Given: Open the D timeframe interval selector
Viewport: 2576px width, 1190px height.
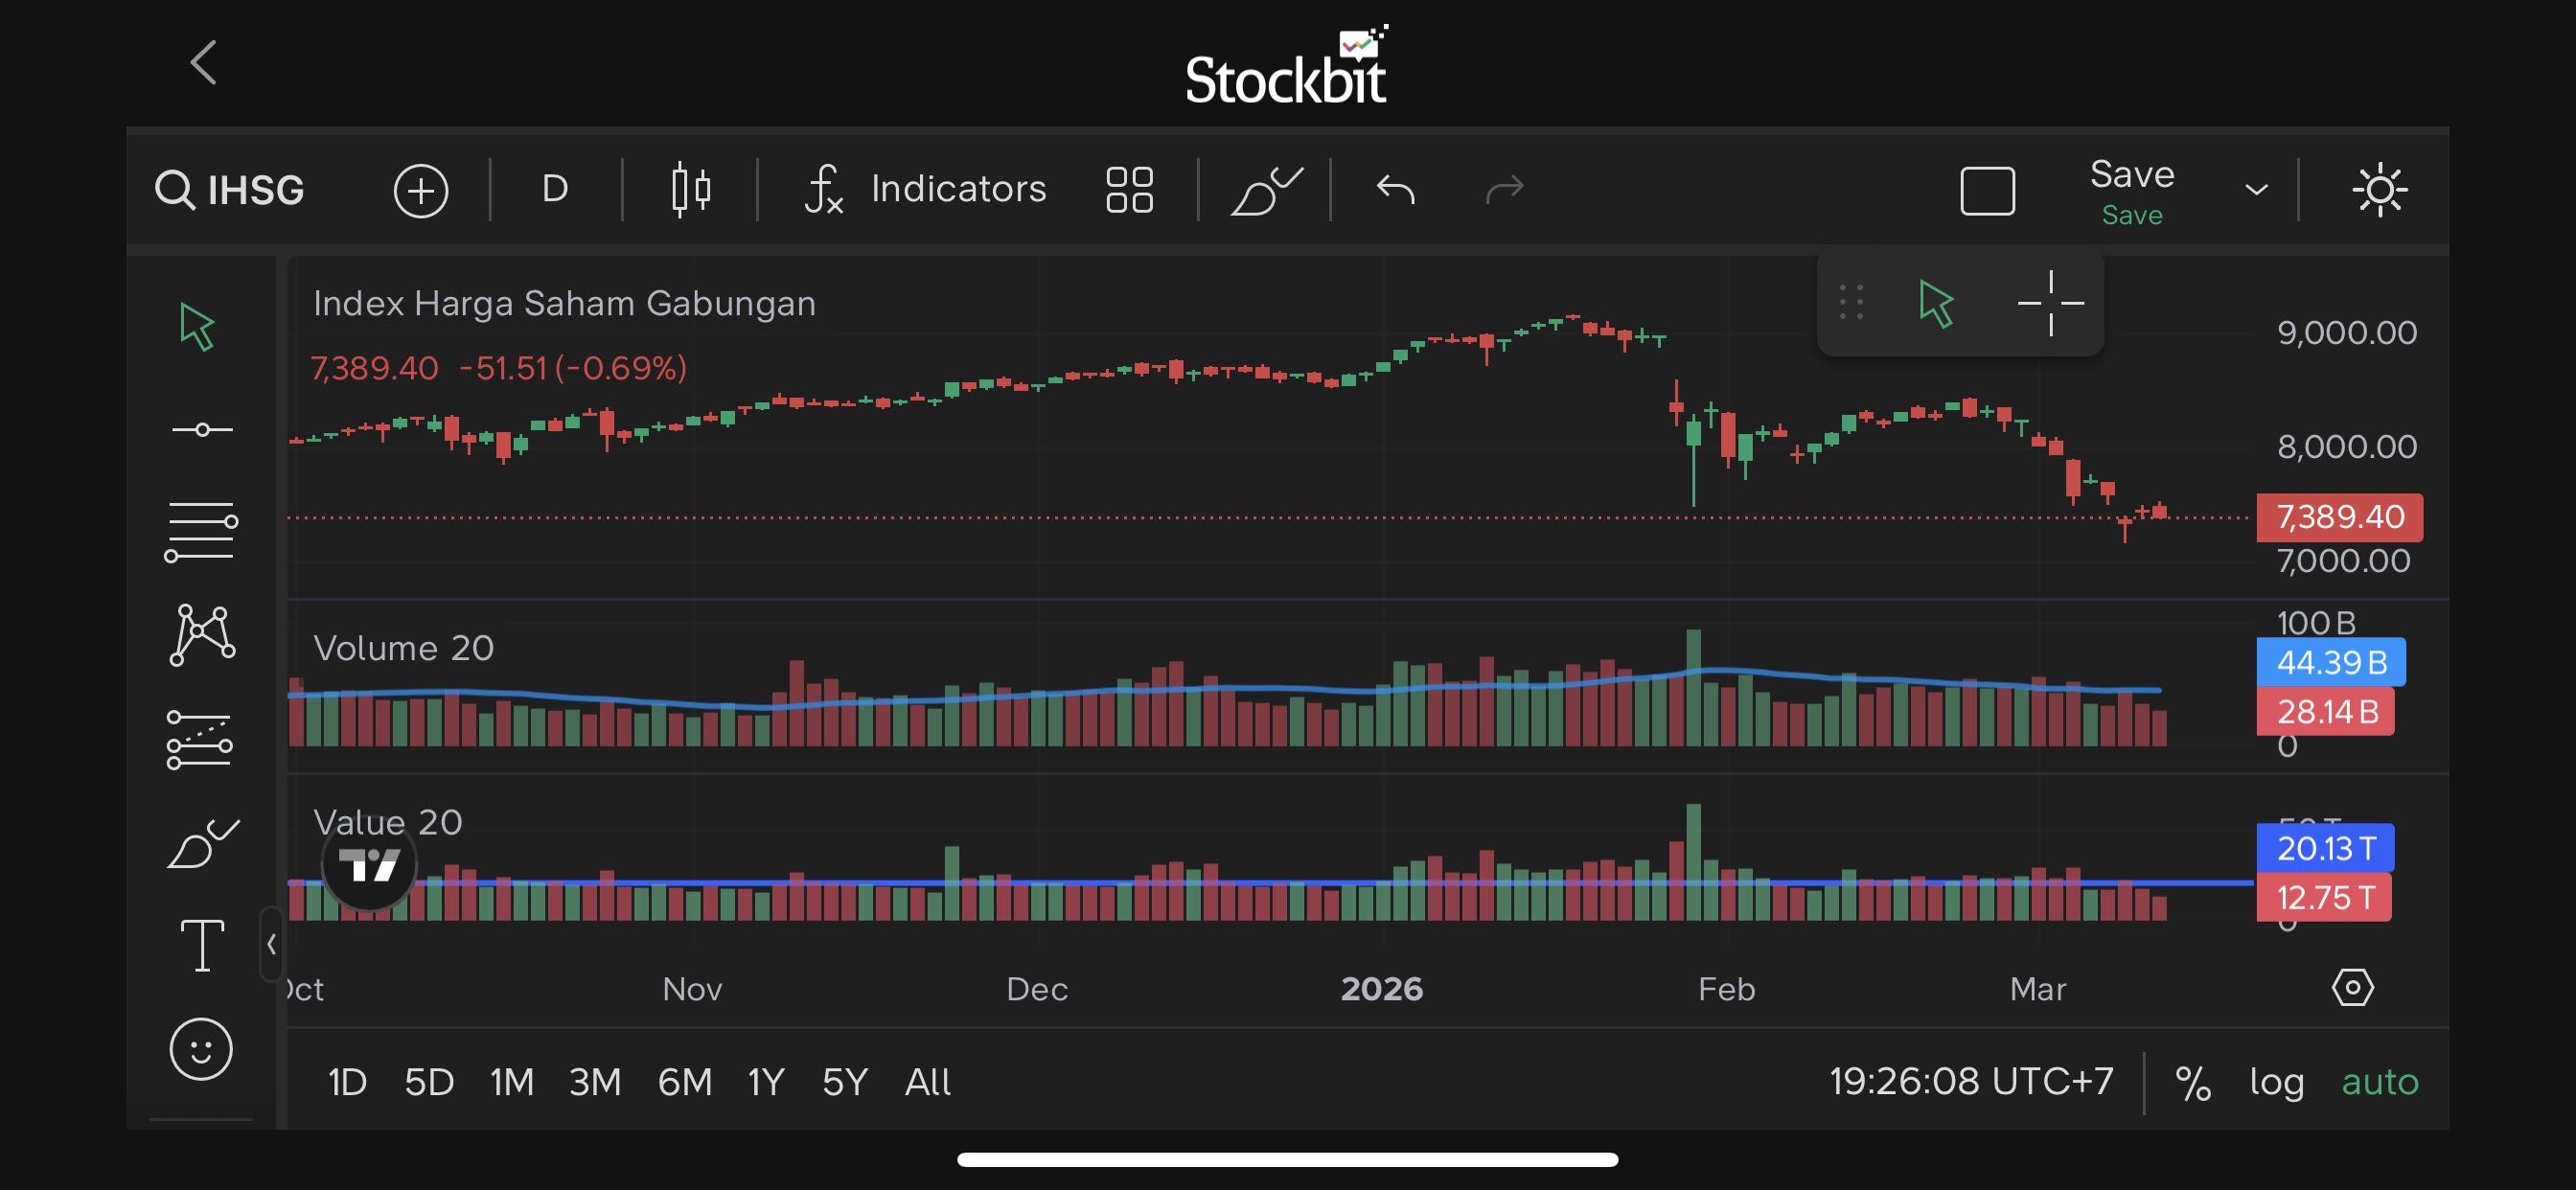Looking at the screenshot, I should (x=555, y=189).
